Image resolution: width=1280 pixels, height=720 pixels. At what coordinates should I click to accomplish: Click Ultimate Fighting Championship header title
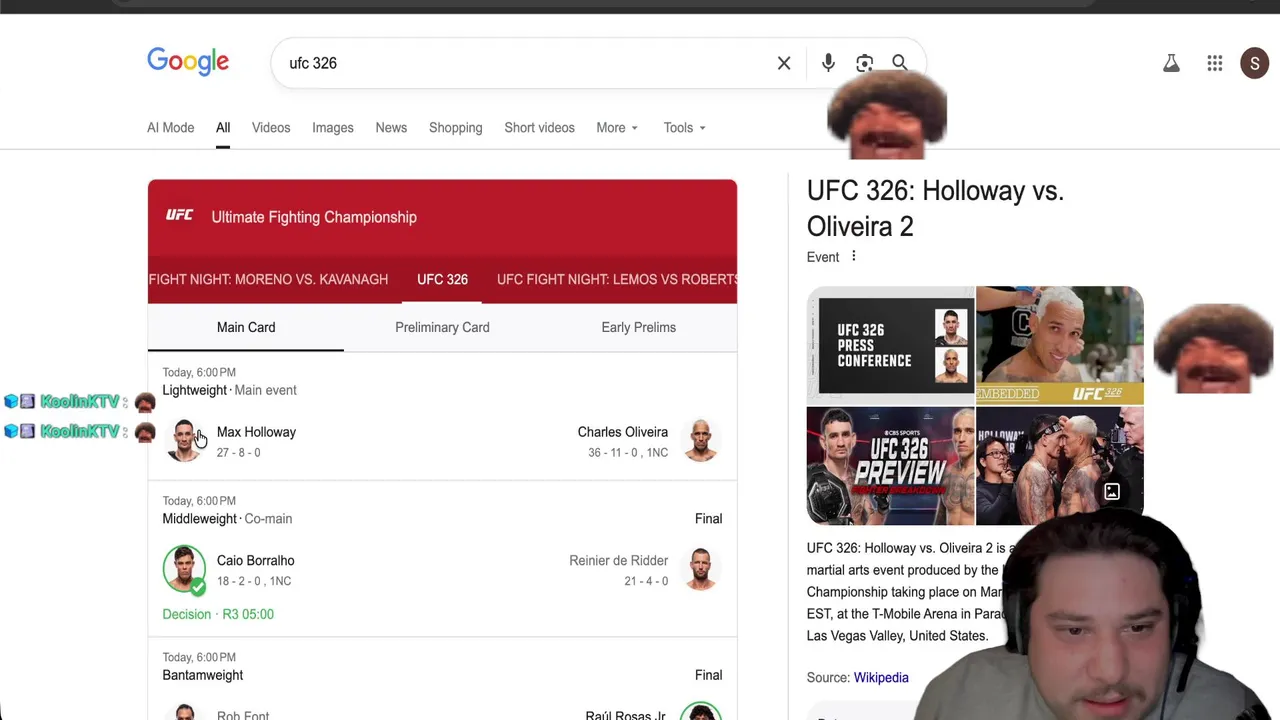click(314, 217)
